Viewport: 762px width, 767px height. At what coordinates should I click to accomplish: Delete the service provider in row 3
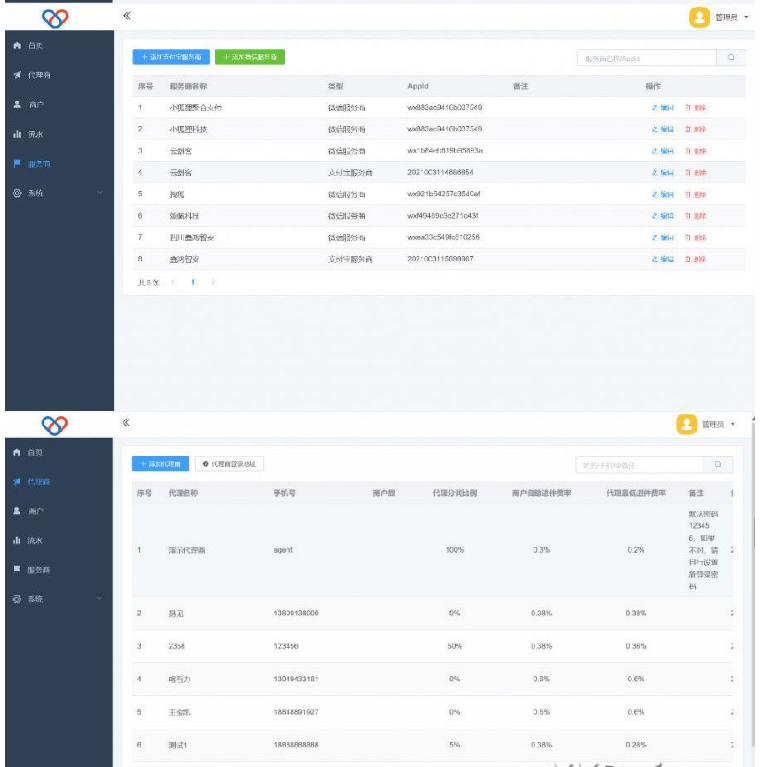[695, 151]
